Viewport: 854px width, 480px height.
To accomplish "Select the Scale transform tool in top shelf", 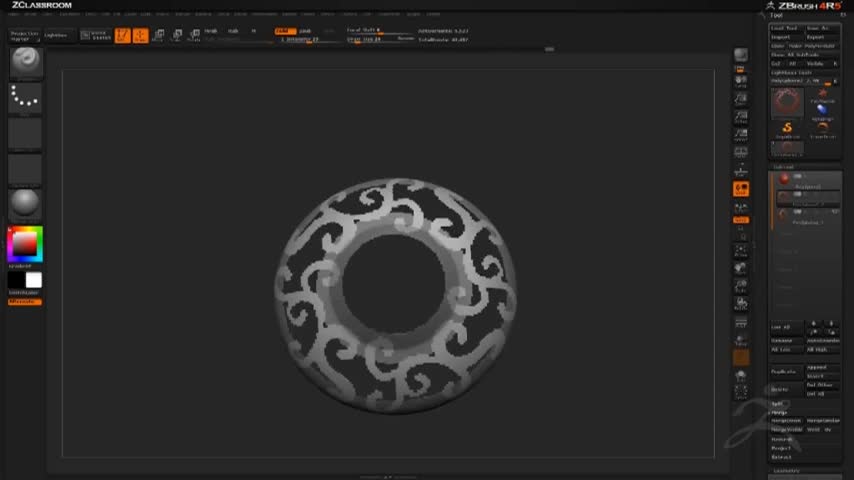I will point(177,36).
